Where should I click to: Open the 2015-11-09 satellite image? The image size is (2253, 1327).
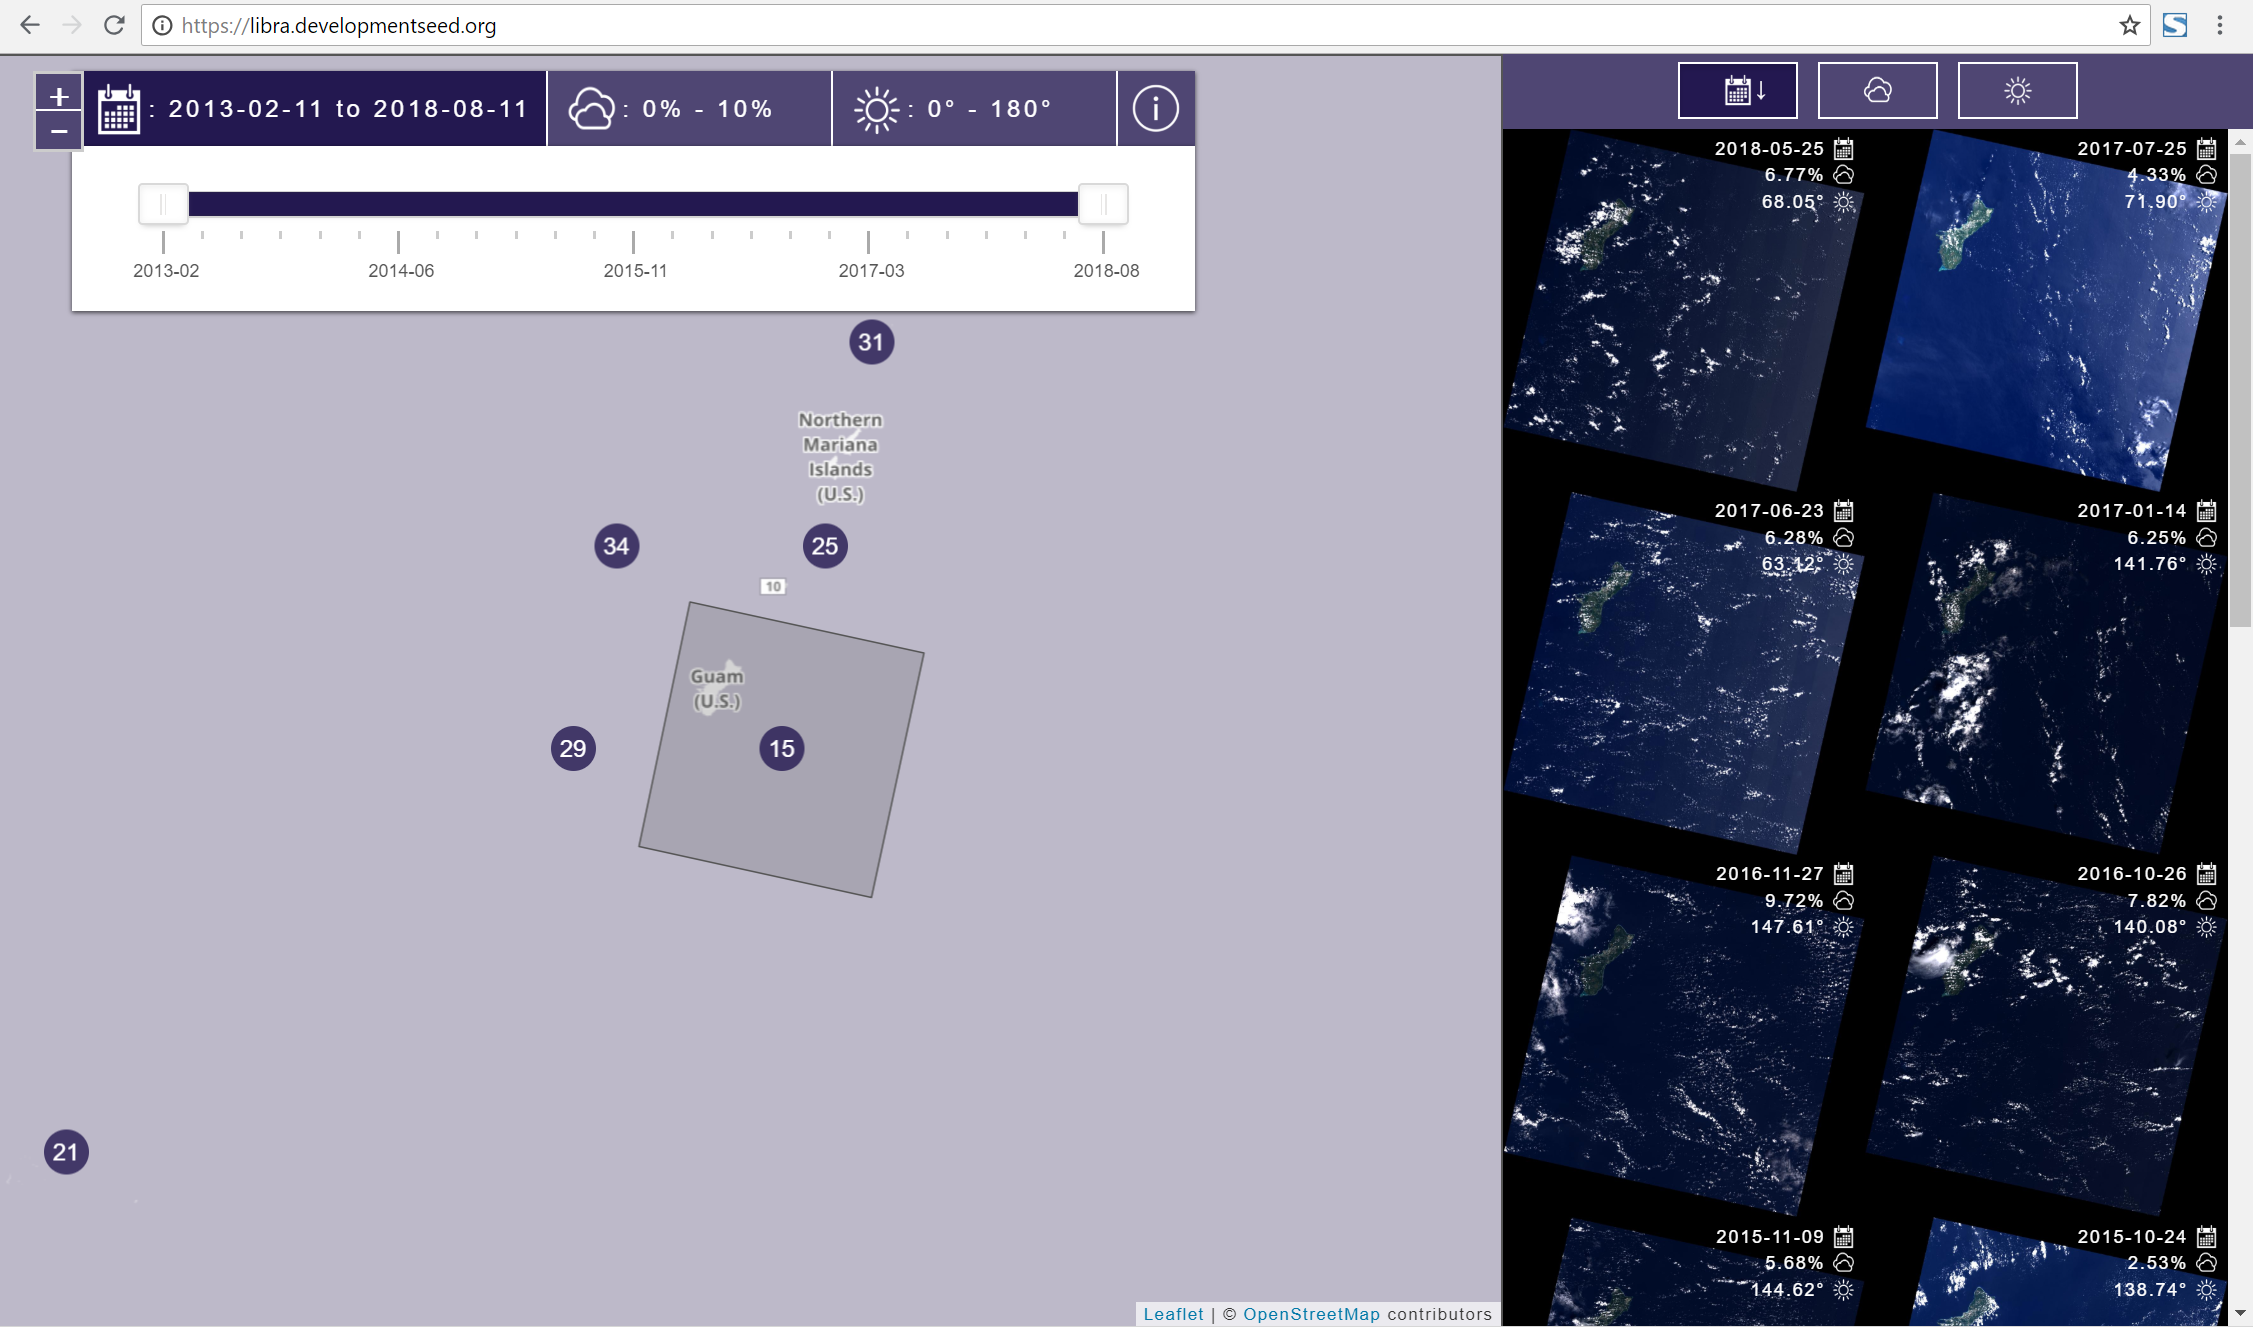[1685, 1272]
